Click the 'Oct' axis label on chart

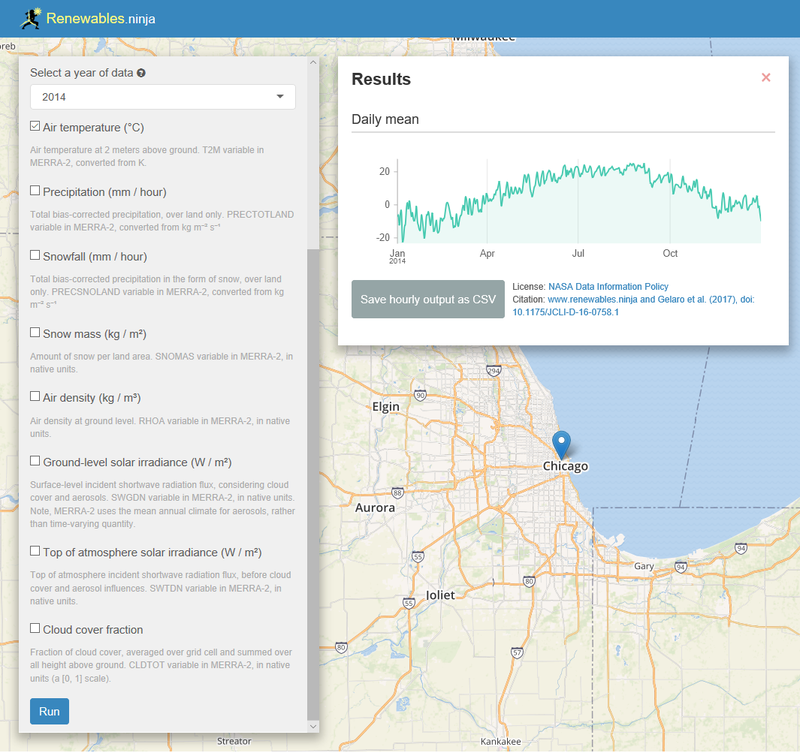[x=670, y=253]
